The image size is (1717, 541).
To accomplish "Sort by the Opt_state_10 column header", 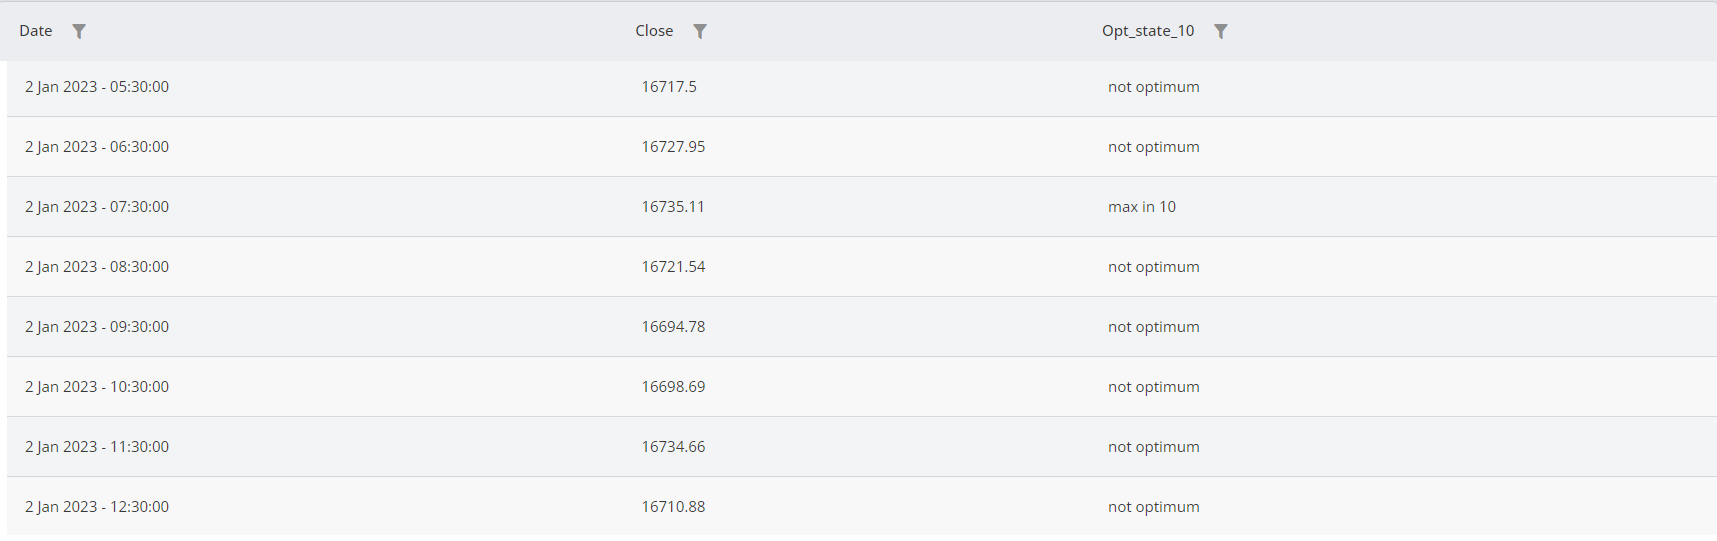I will tap(1148, 31).
